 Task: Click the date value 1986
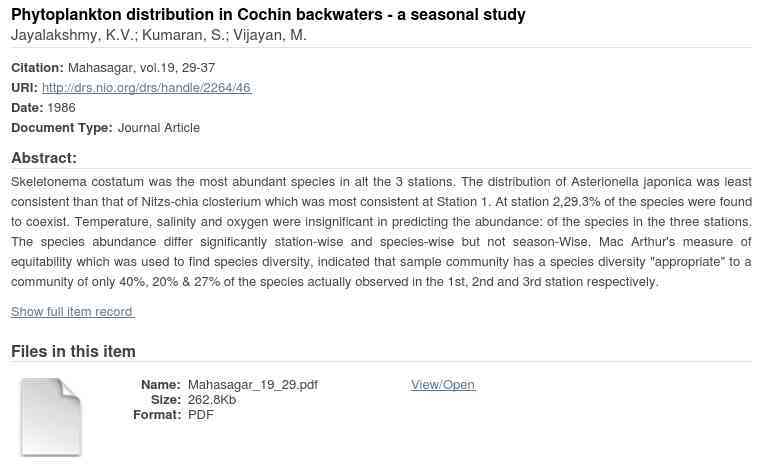(61, 108)
